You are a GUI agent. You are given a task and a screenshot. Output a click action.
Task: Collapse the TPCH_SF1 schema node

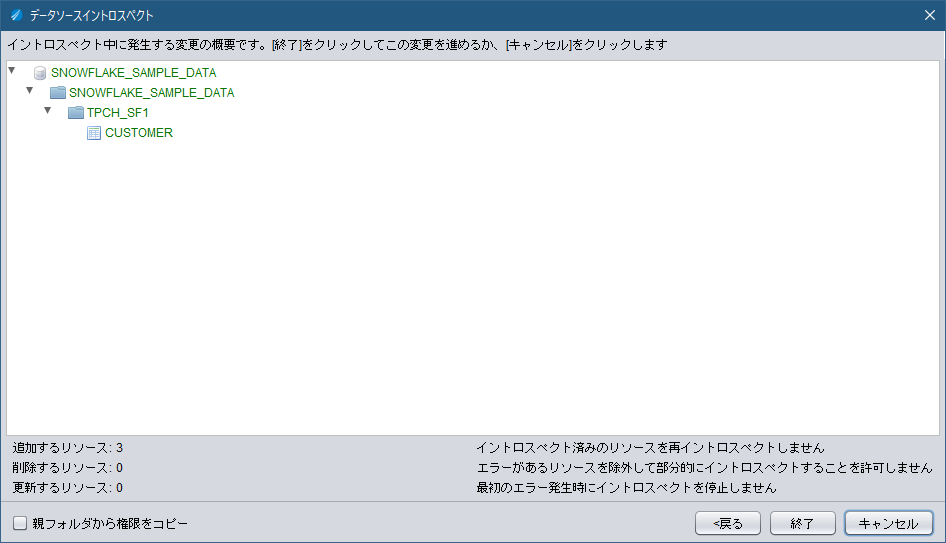48,110
